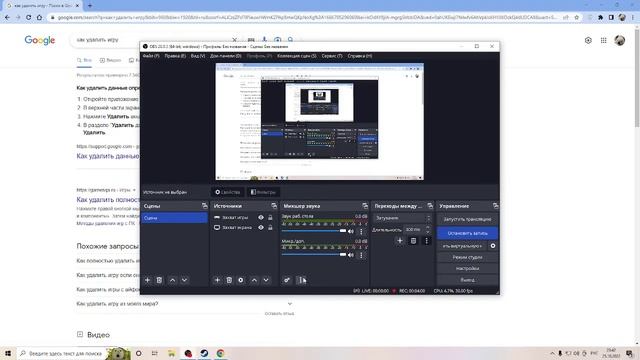Screen dimensions: 640x360
Task: Select the Сцена item in scenes list
Action: 174,218
